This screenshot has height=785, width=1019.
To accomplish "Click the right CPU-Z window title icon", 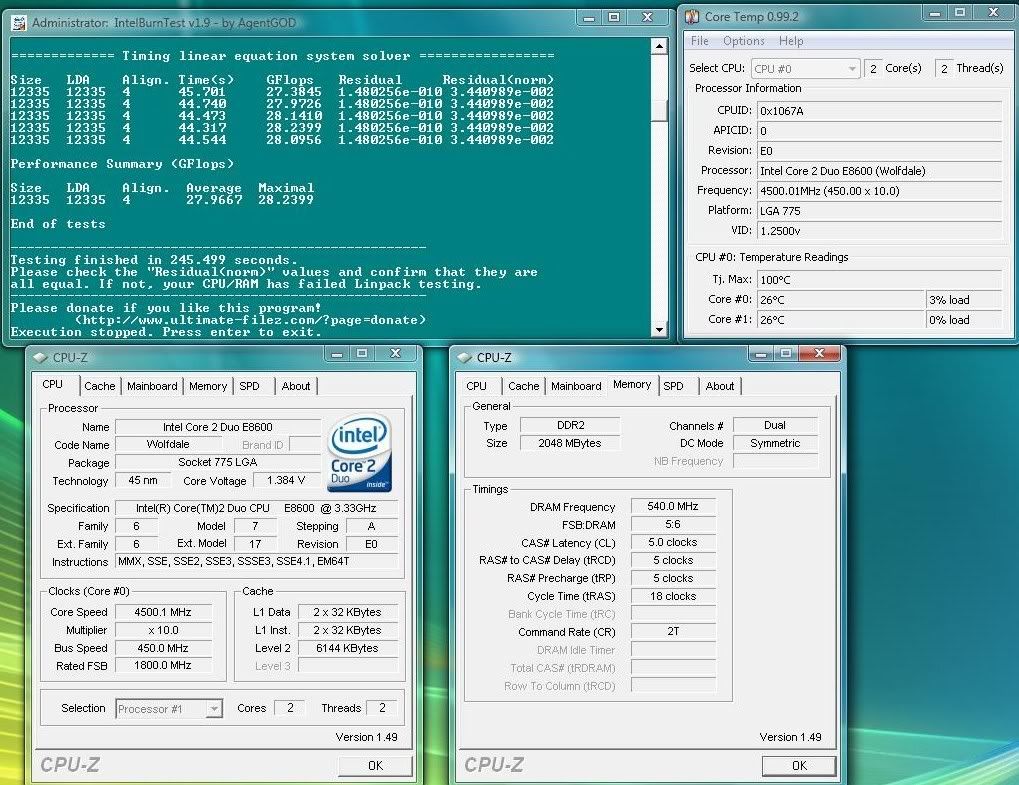I will (464, 357).
